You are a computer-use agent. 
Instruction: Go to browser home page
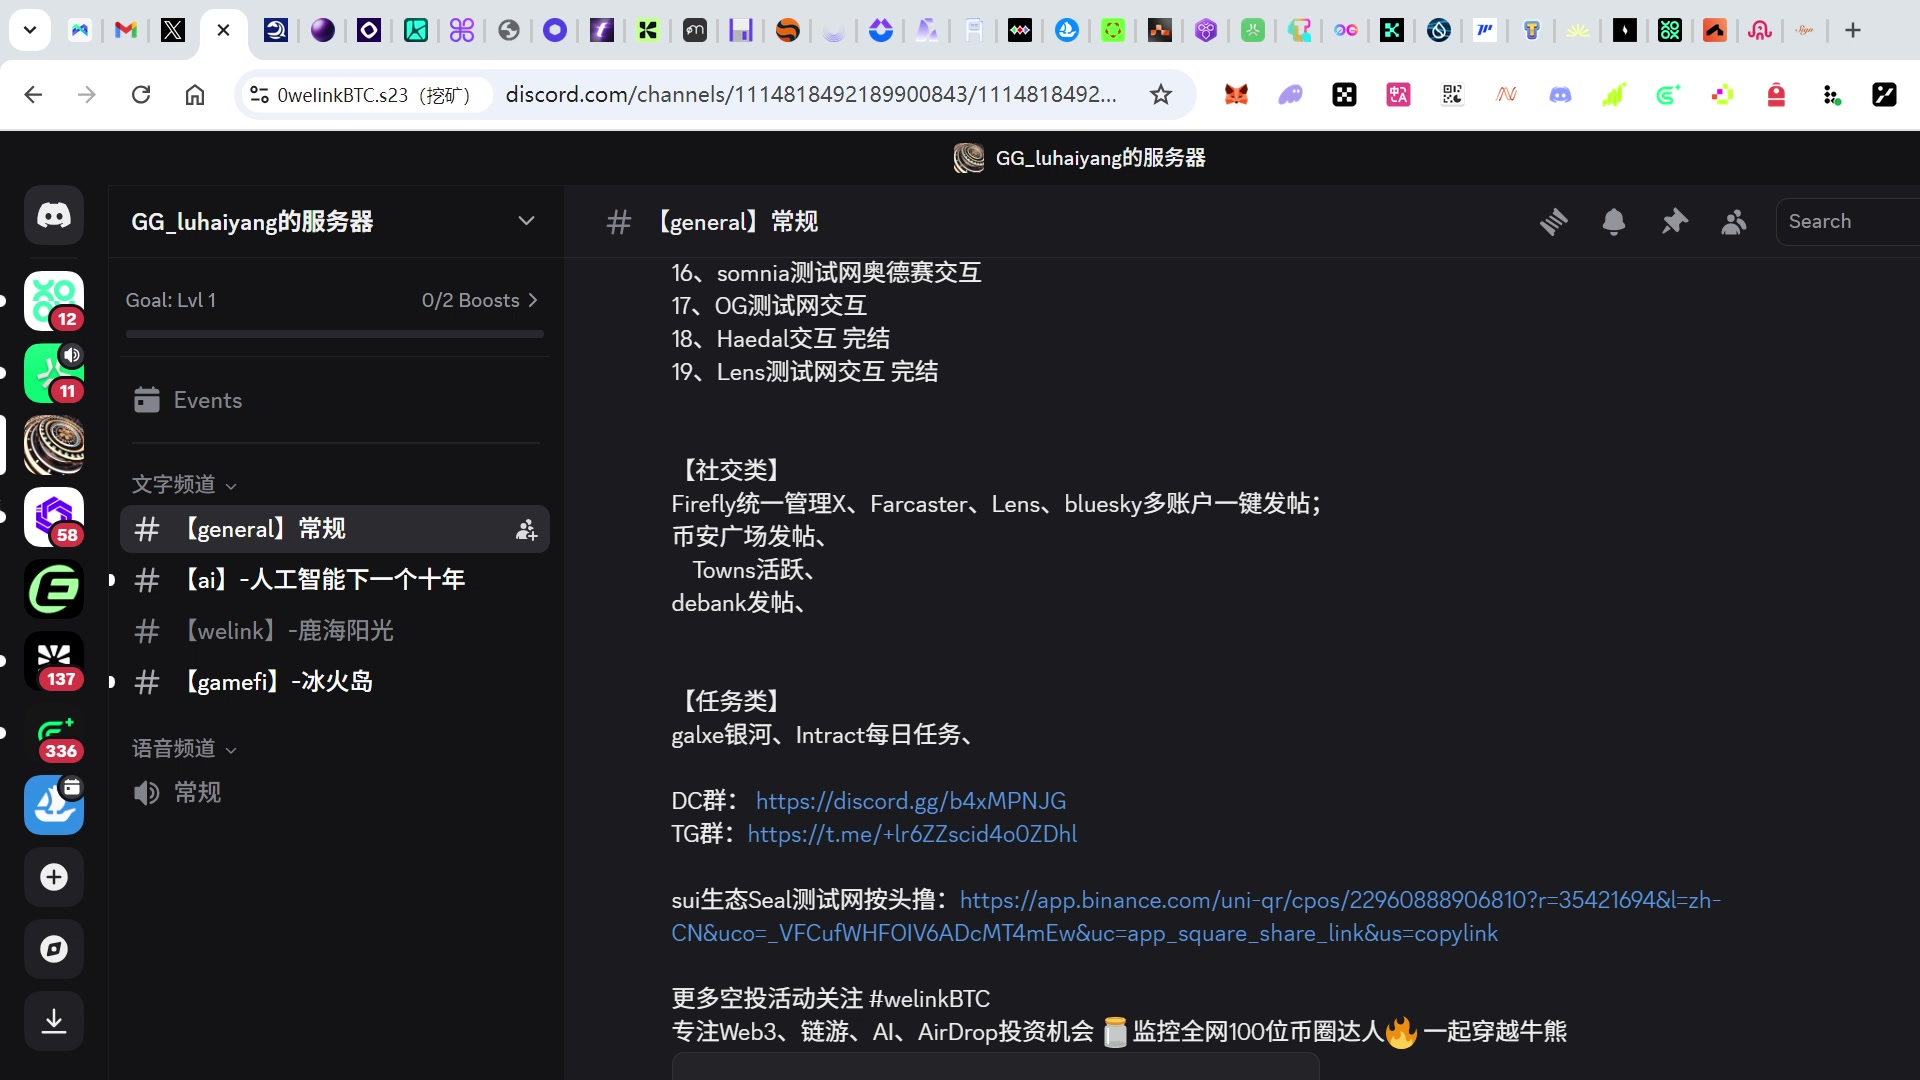195,95
